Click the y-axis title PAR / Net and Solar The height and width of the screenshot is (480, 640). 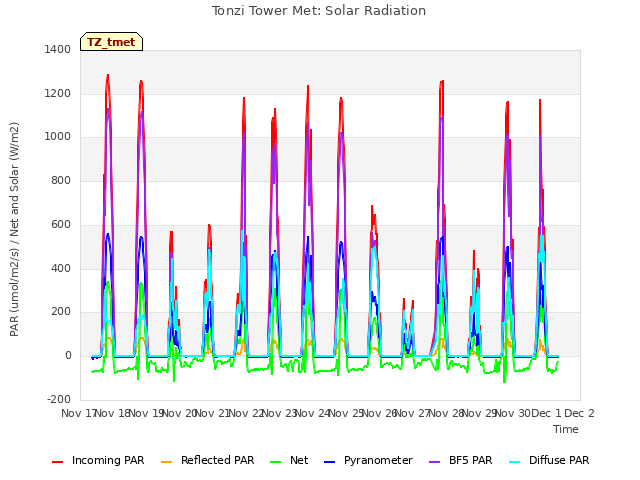pyautogui.click(x=14, y=229)
